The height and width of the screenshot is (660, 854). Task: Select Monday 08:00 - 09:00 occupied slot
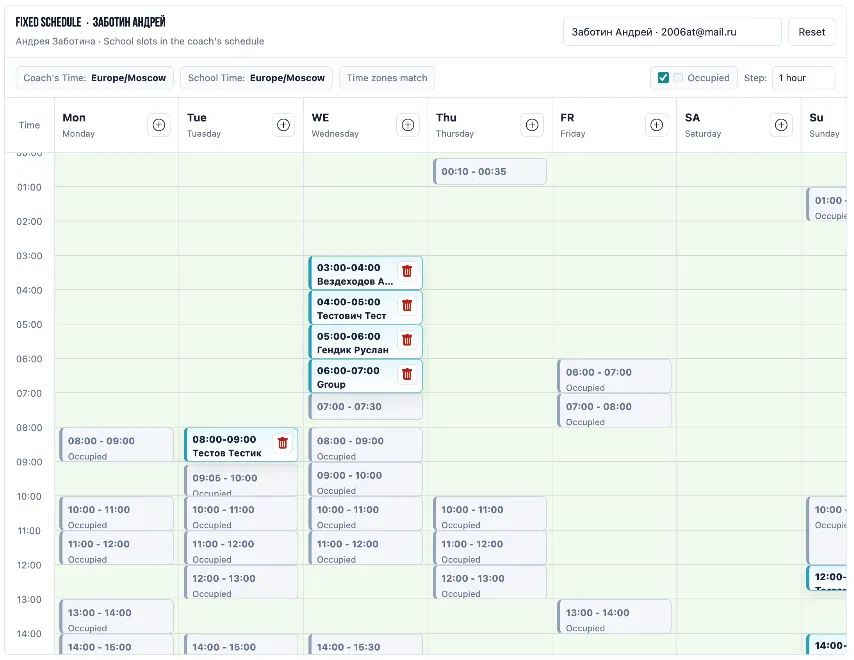coord(117,445)
